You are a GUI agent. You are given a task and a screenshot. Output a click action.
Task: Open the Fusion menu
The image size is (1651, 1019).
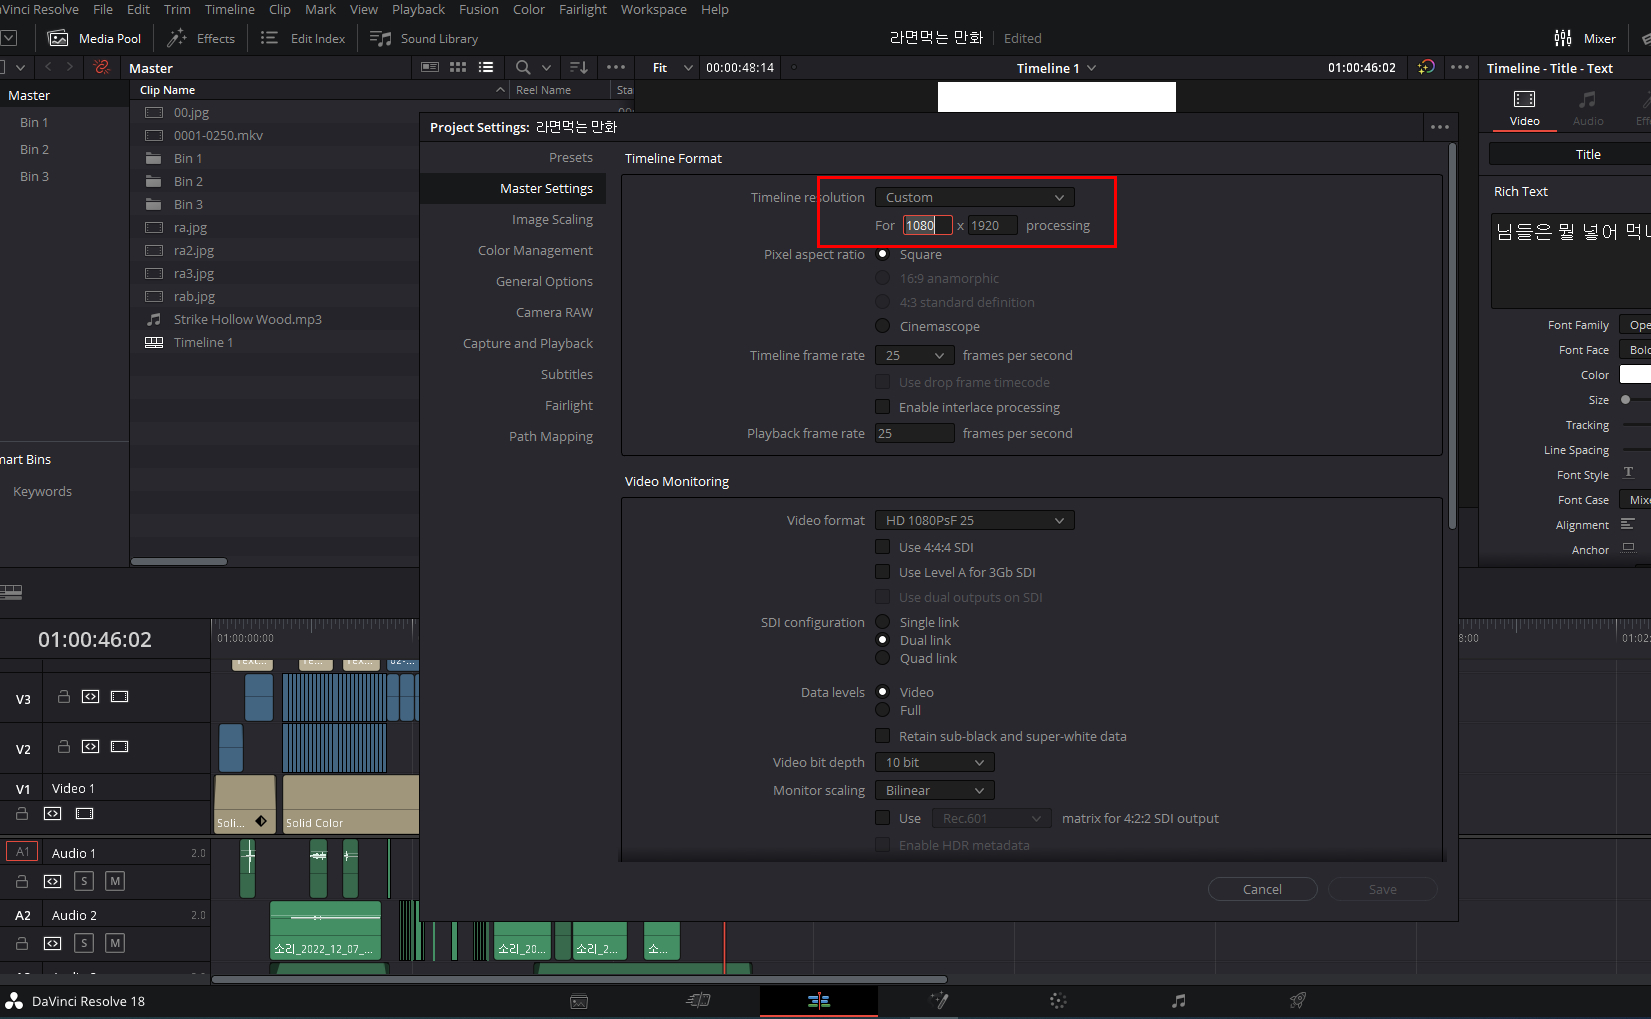pos(478,9)
